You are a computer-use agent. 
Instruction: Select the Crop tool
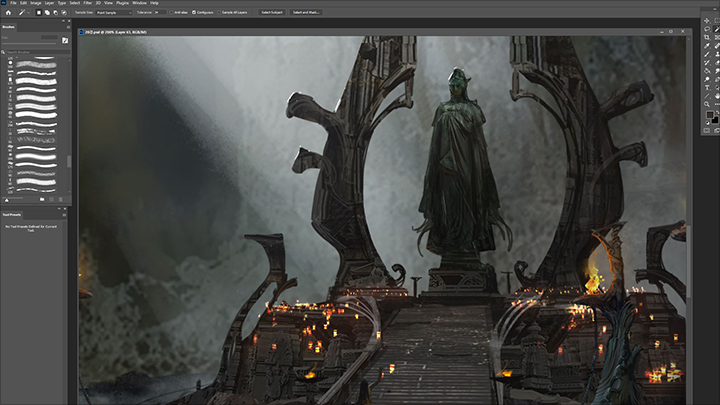point(707,37)
